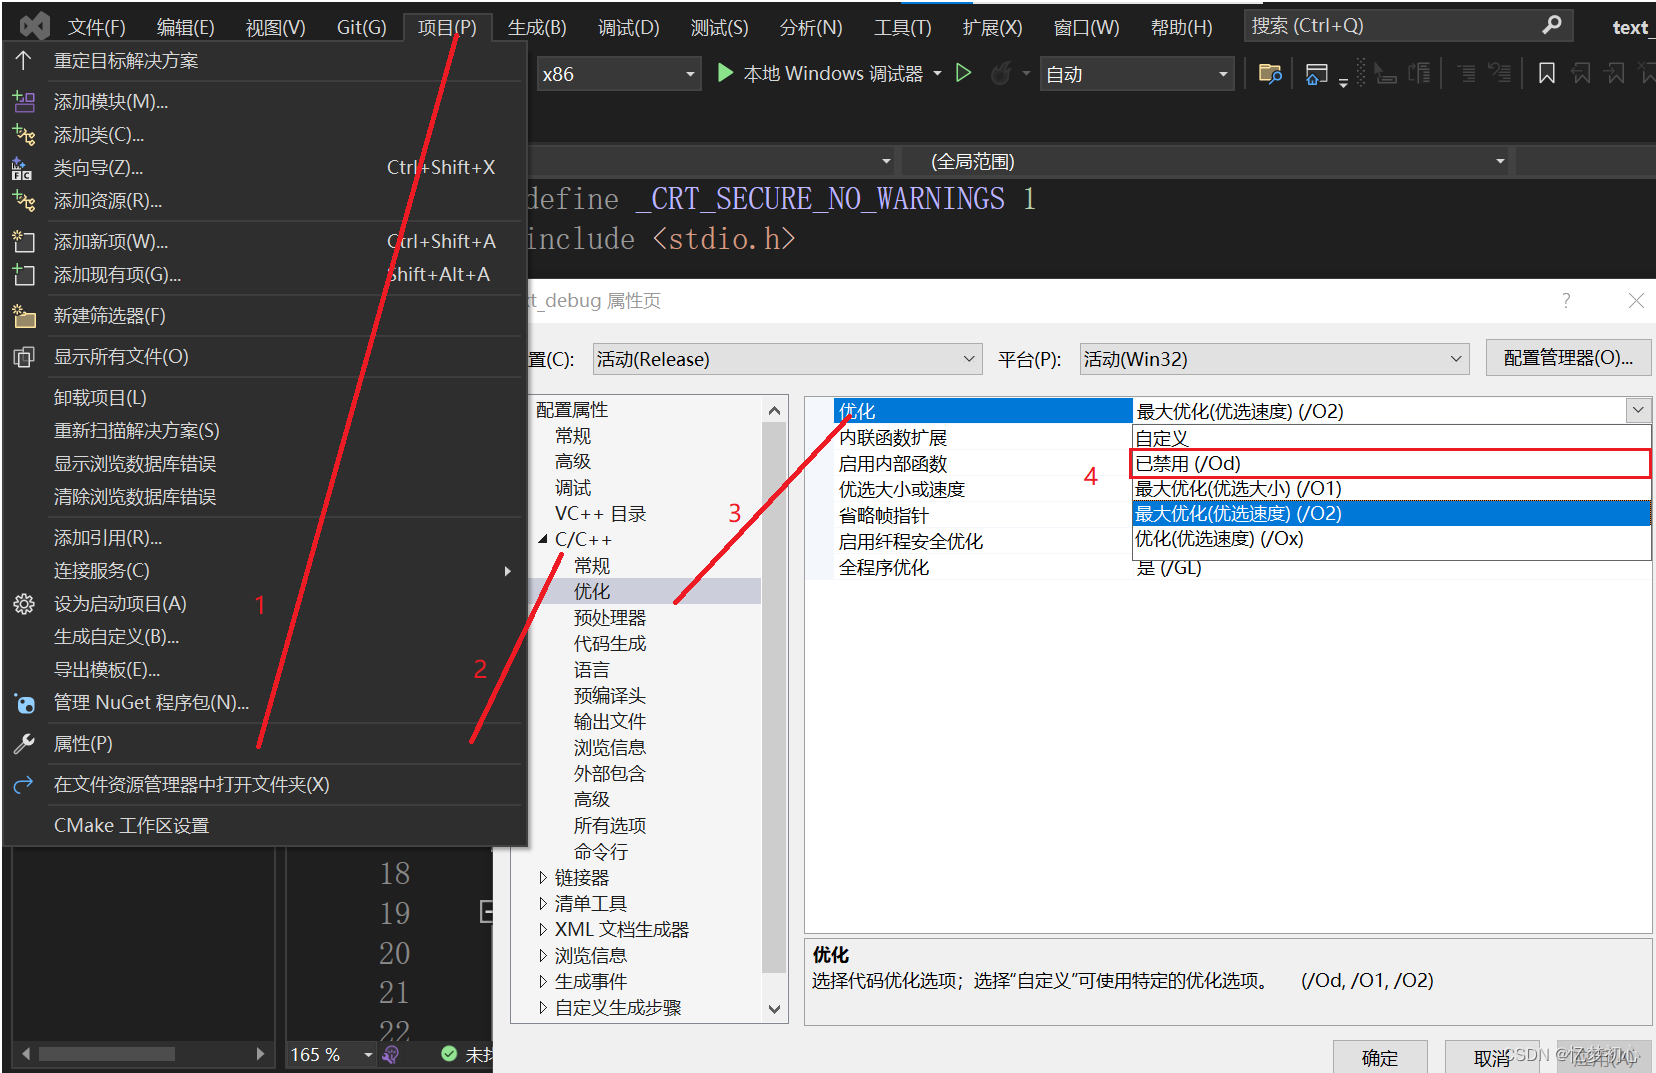Choose 设为启动项目(A) menu entry
This screenshot has height=1073, width=1656.
(265, 604)
